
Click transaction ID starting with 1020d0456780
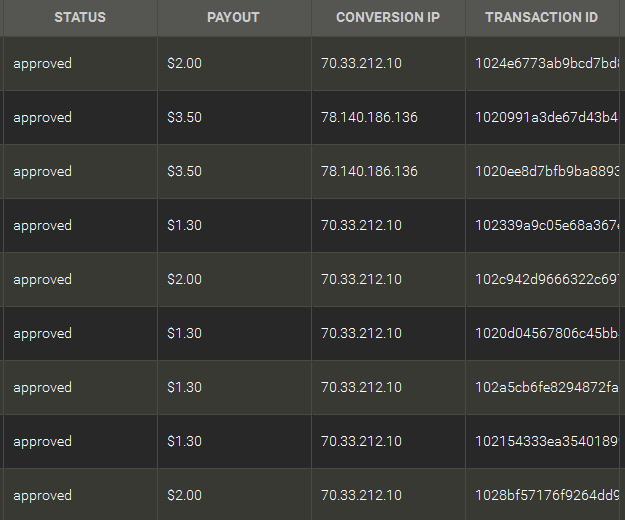point(548,334)
